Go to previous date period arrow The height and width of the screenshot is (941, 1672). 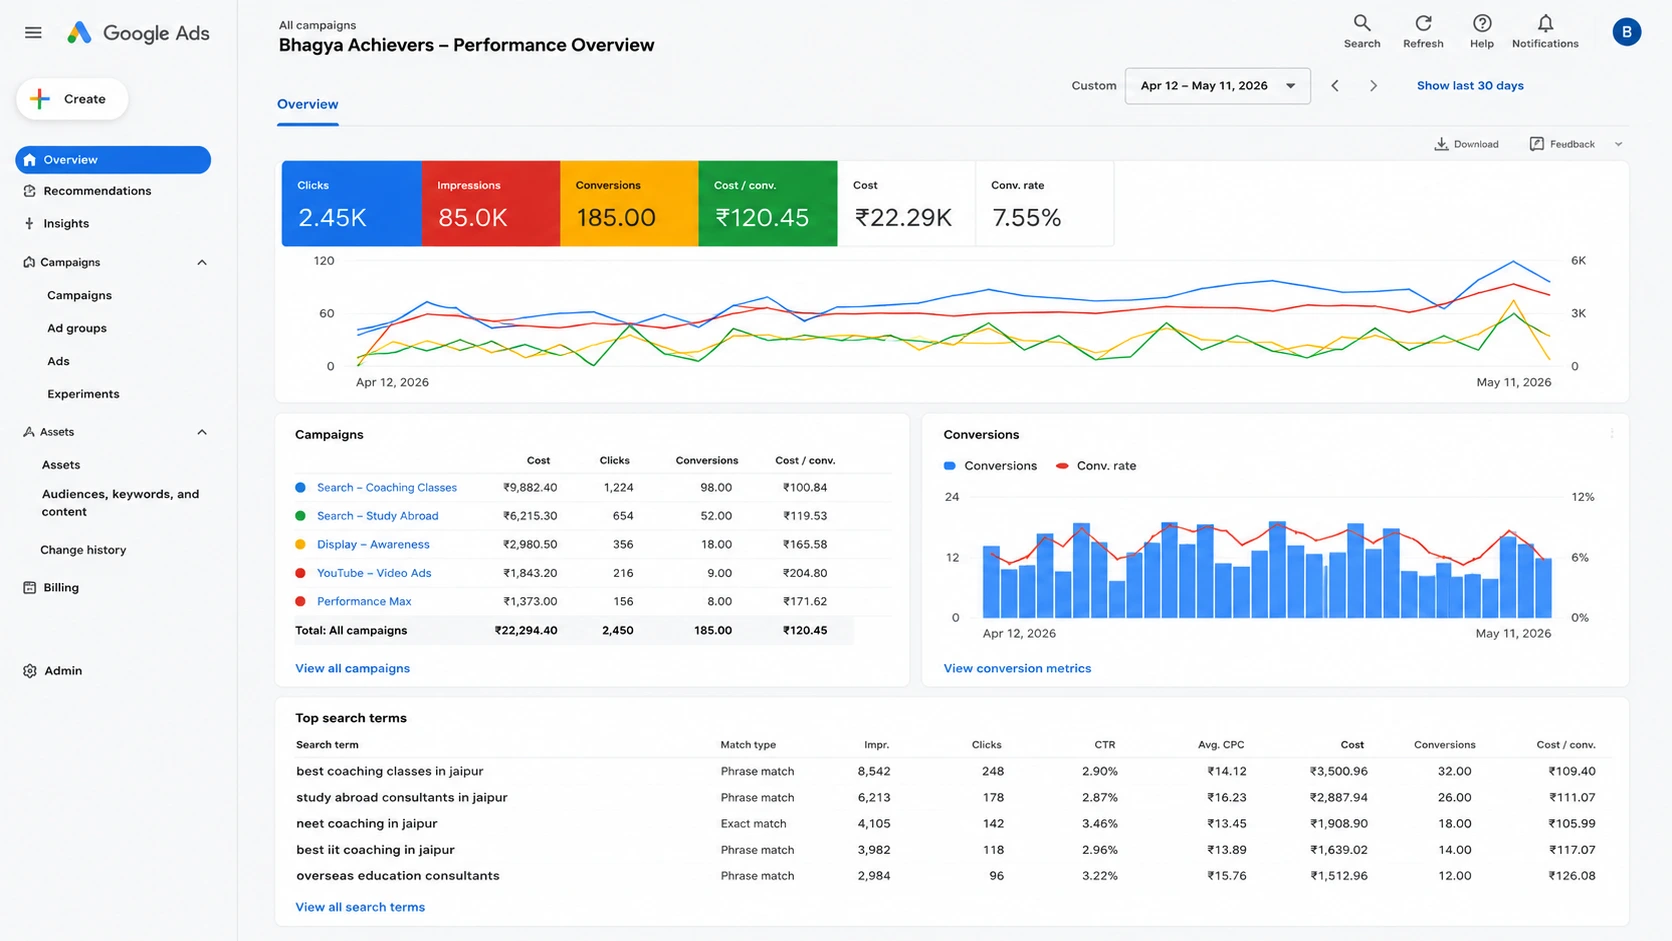click(x=1335, y=86)
